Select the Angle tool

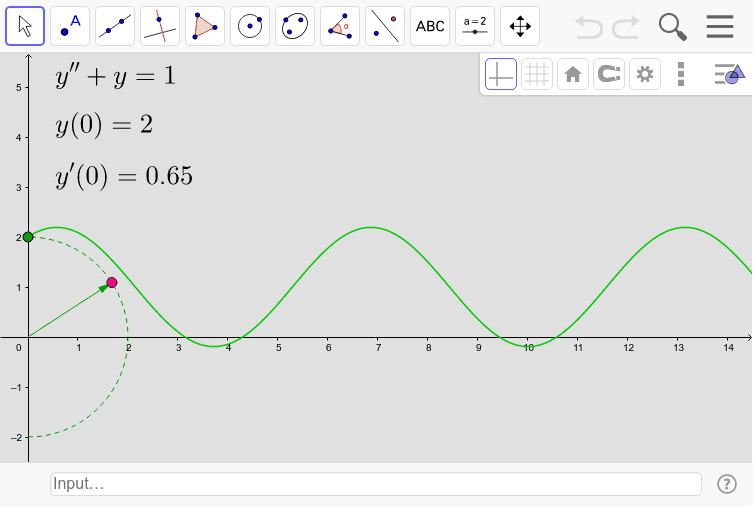(x=340, y=26)
